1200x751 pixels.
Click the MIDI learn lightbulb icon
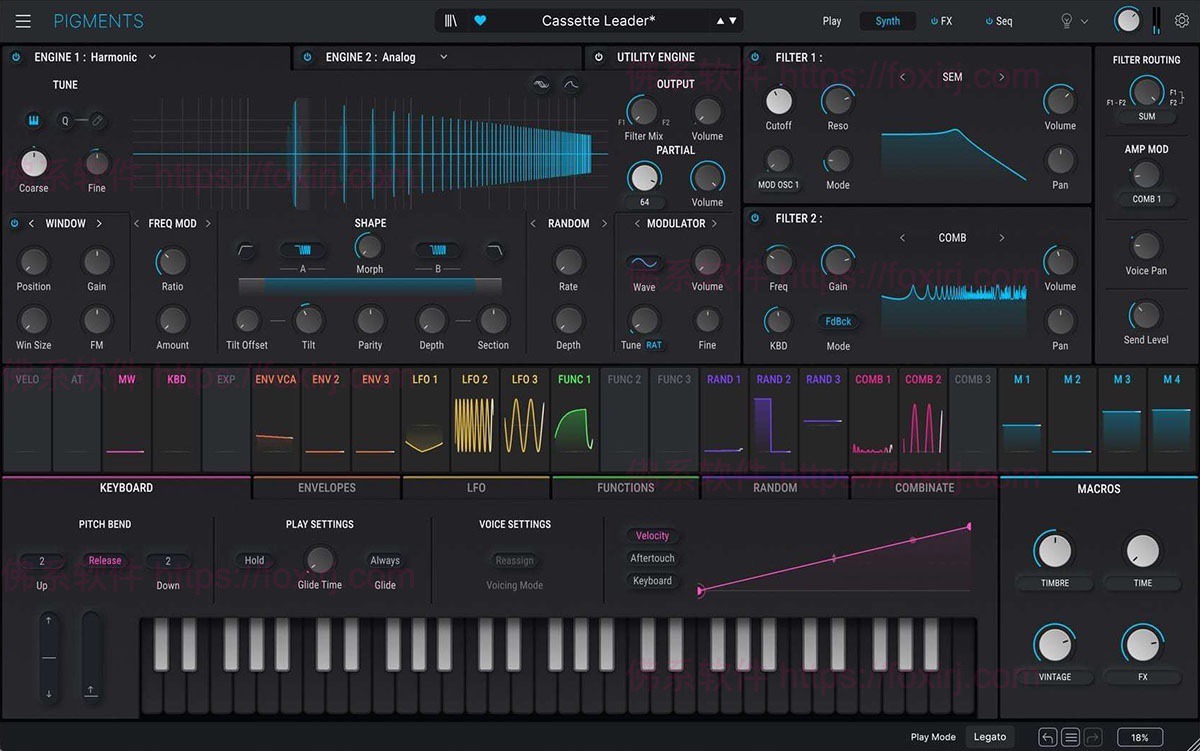pyautogui.click(x=1067, y=20)
